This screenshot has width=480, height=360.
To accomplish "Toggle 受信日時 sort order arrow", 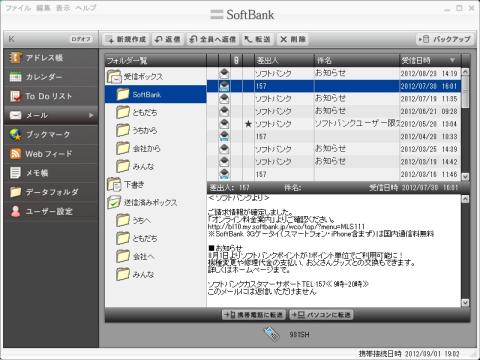I will coord(452,60).
